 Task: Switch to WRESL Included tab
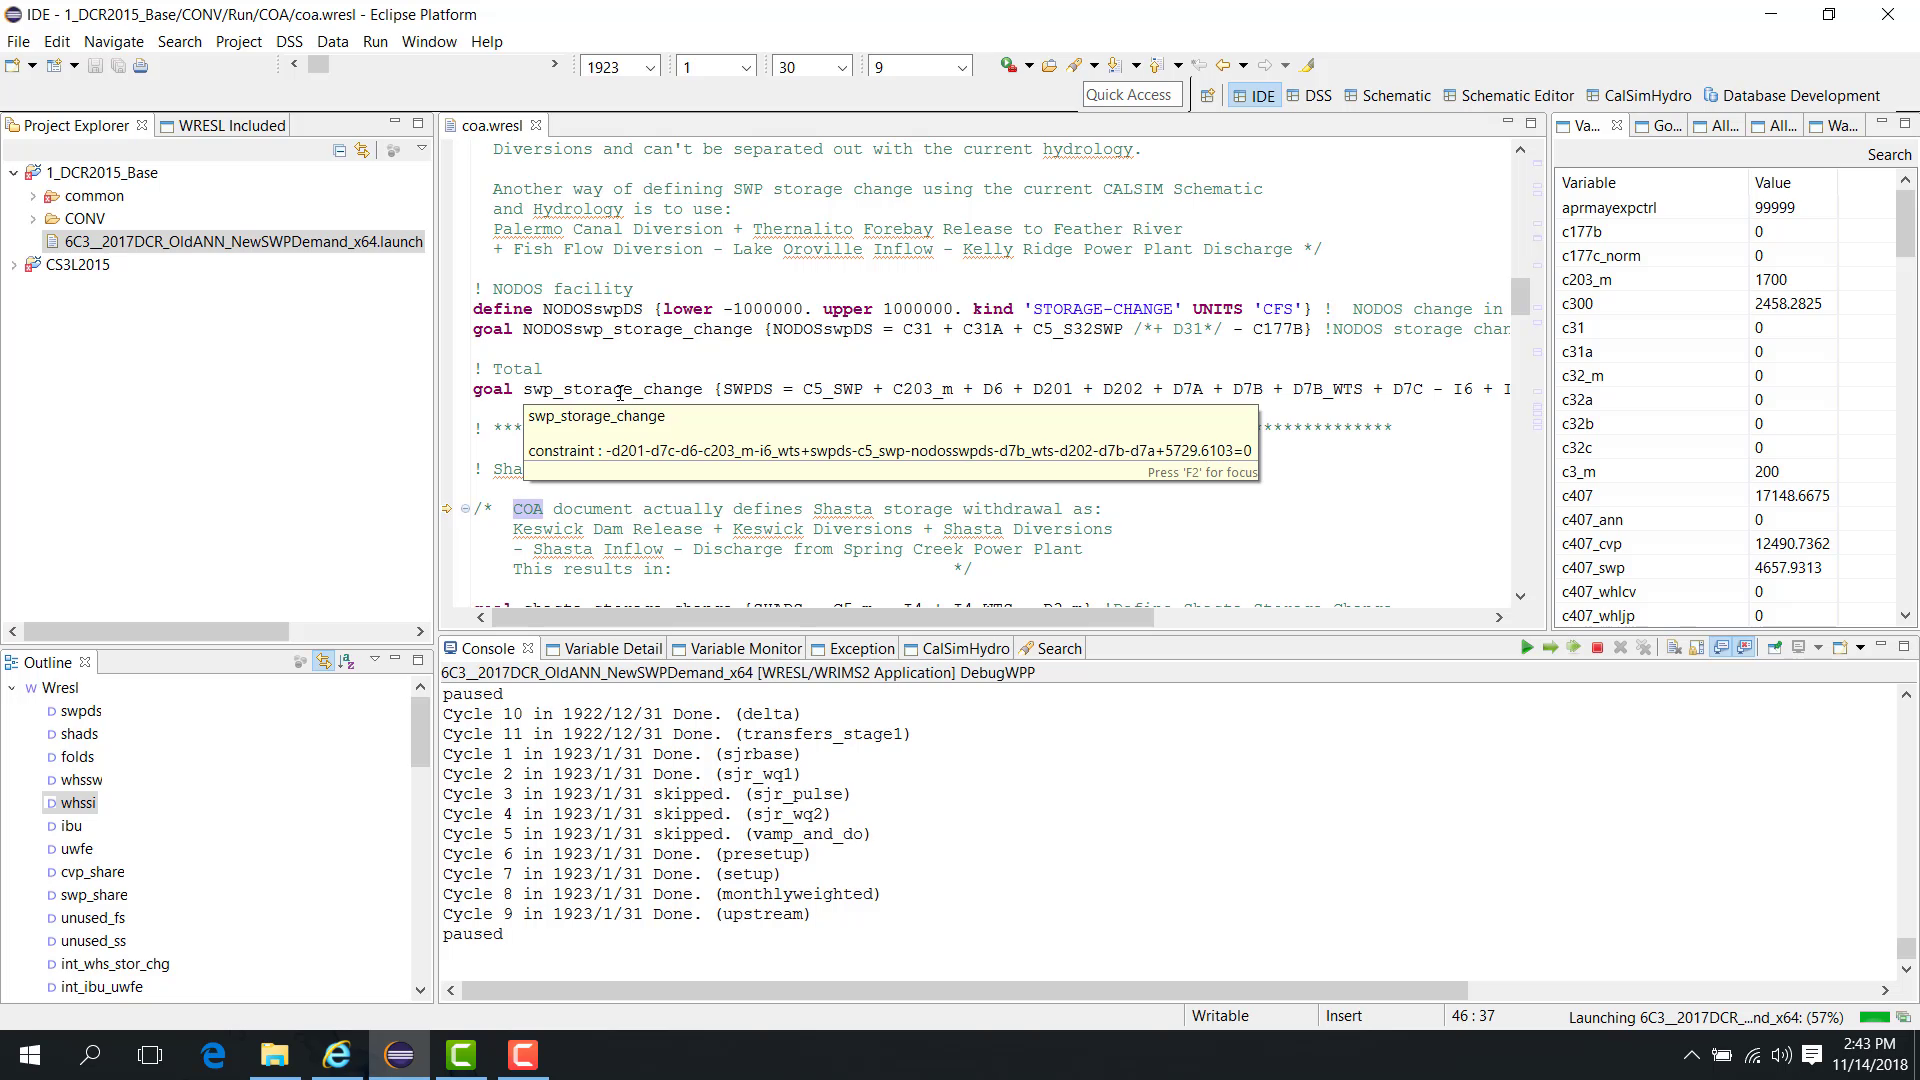pos(223,125)
